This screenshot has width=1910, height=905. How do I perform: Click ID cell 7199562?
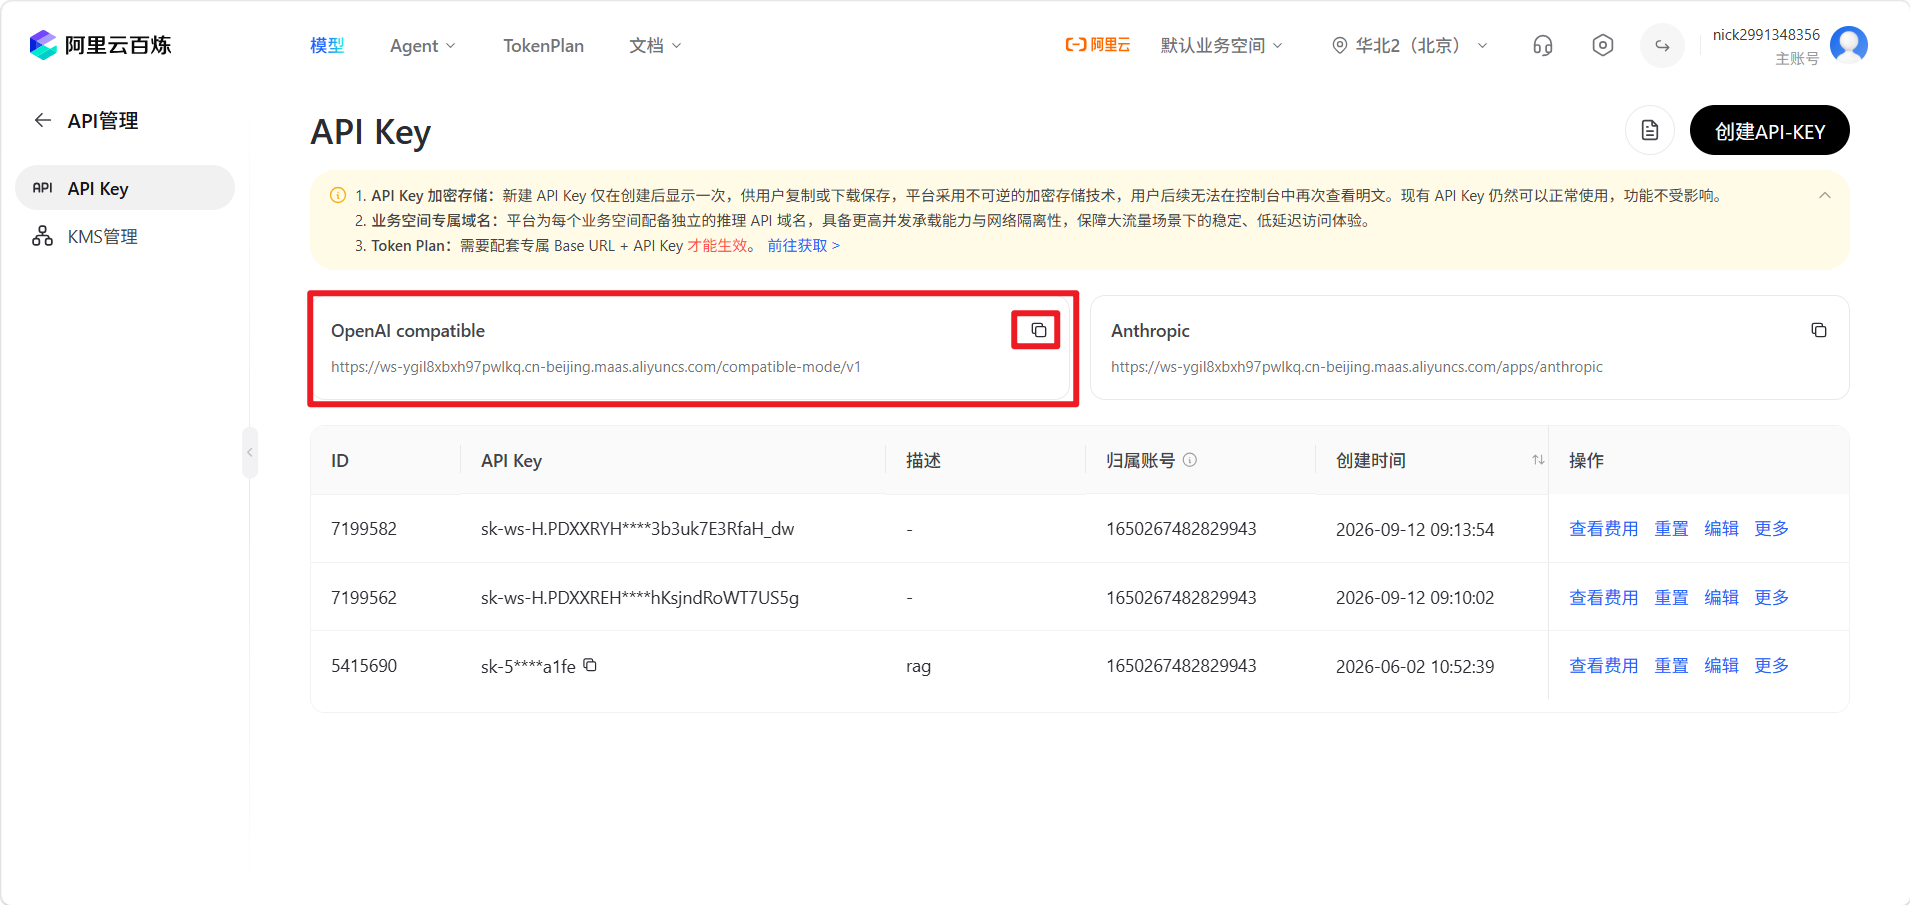[x=364, y=598]
